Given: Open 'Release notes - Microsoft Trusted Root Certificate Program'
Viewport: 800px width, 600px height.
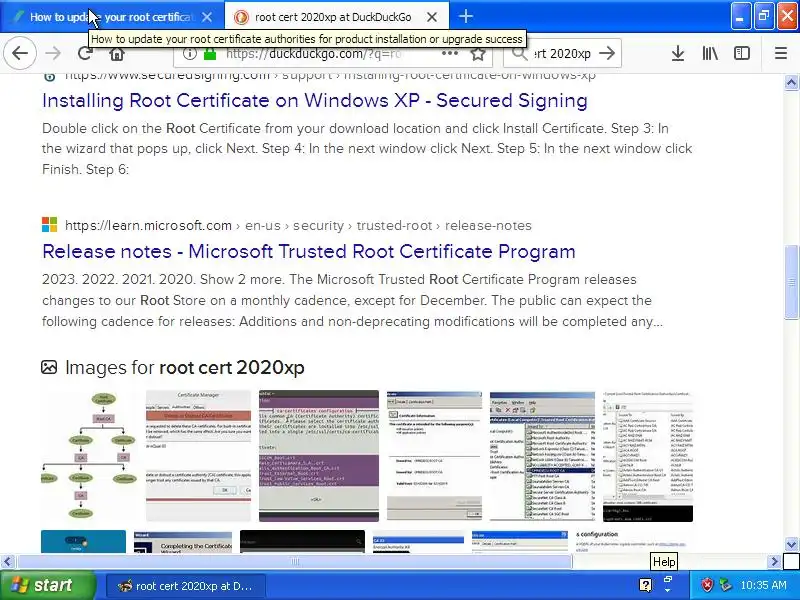Looking at the screenshot, I should pyautogui.click(x=309, y=252).
